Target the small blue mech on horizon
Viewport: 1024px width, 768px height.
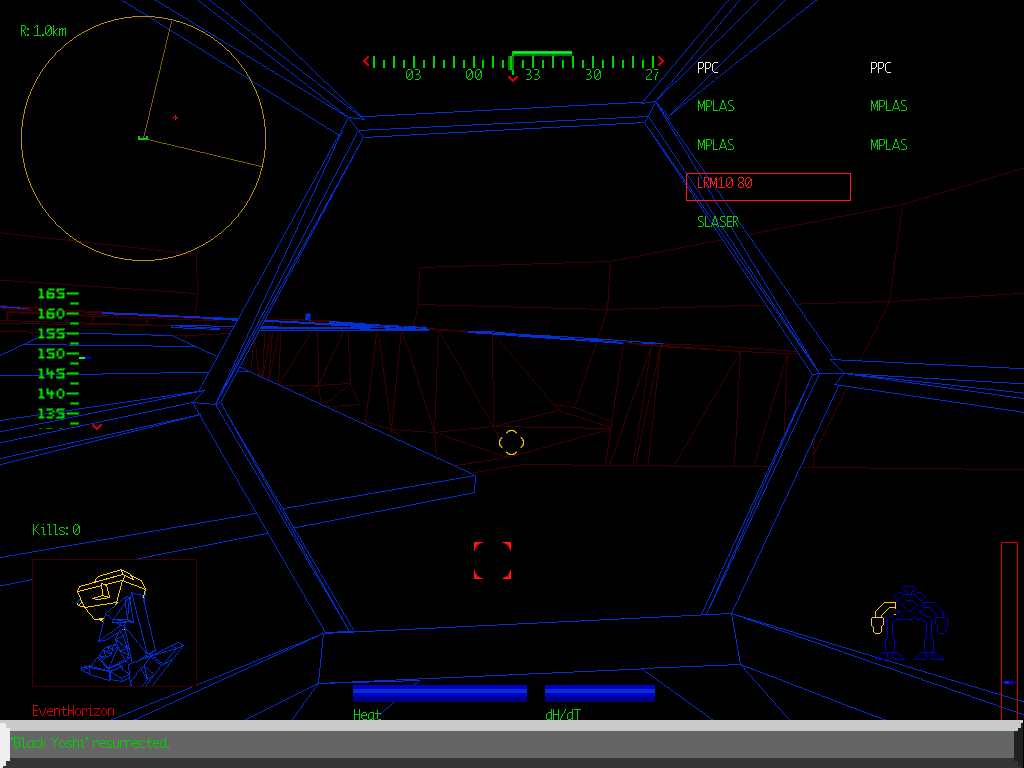point(308,316)
